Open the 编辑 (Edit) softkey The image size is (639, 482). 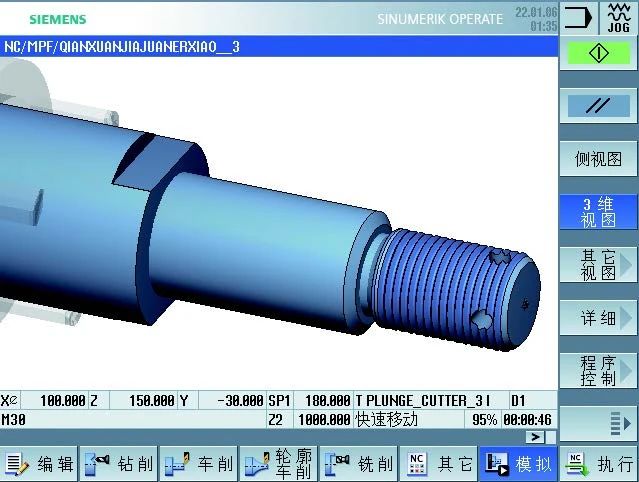coord(40,464)
